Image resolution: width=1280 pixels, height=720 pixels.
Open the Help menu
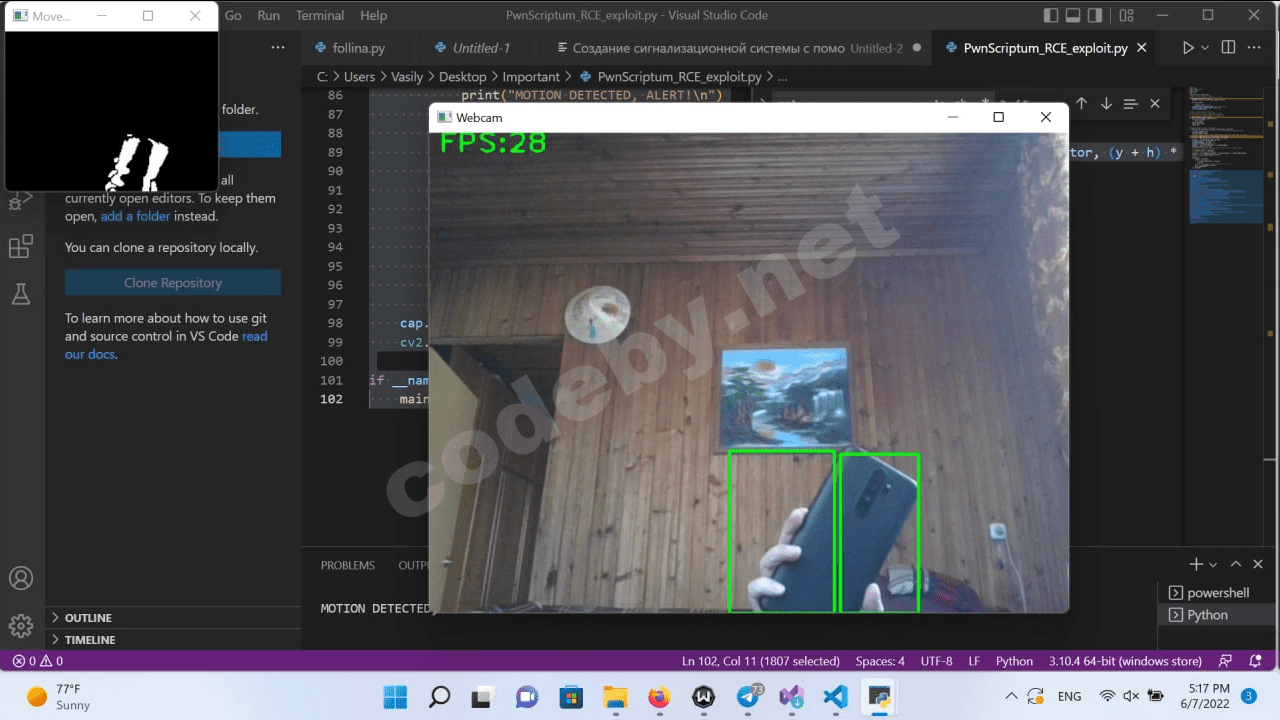click(x=373, y=15)
